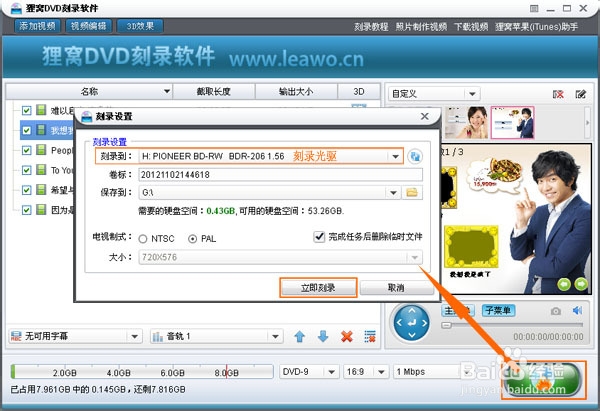The height and width of the screenshot is (411, 600).
Task: Open the 照片制作视频 link
Action: click(421, 27)
